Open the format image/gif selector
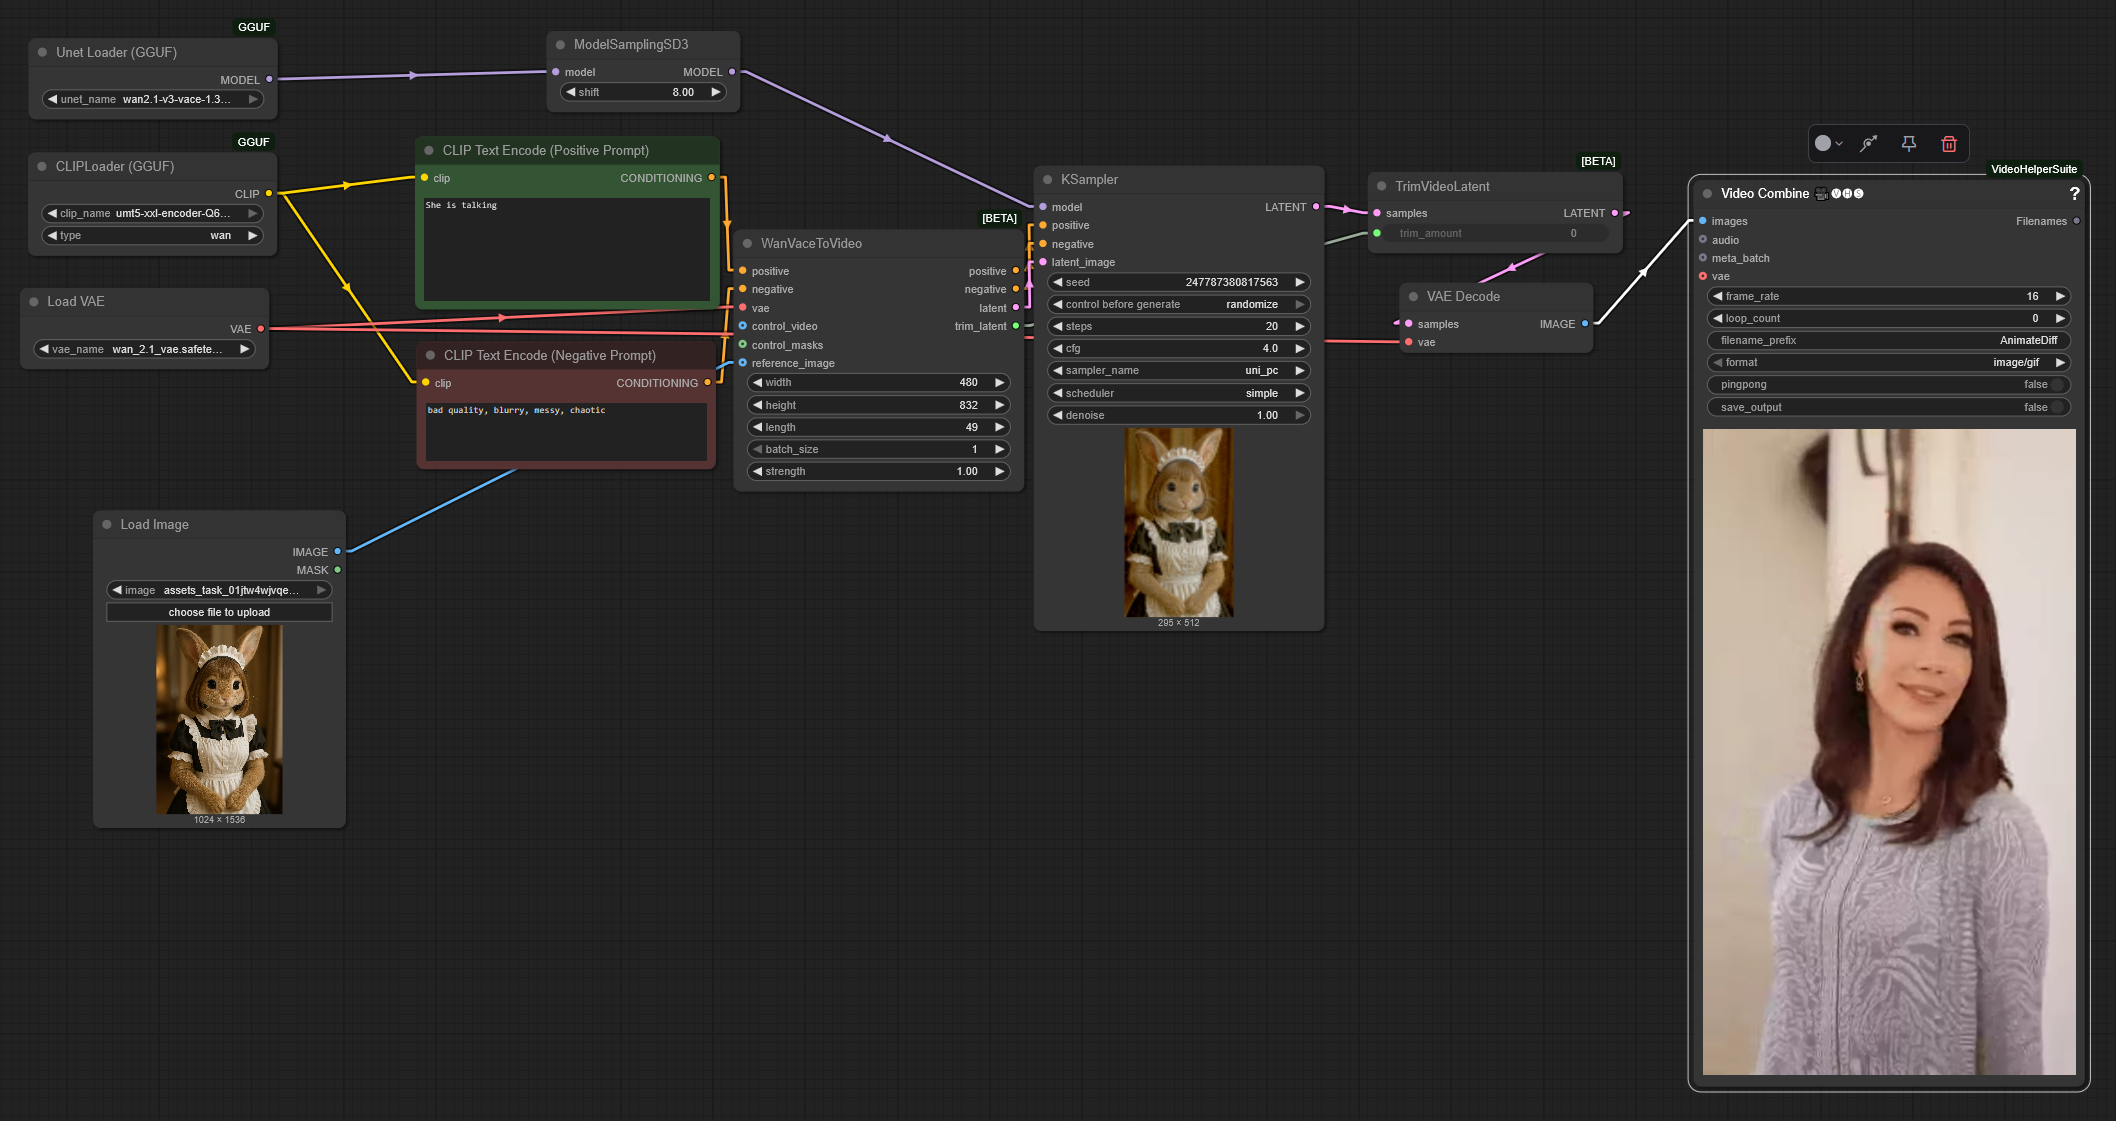This screenshot has height=1121, width=2116. (1888, 363)
